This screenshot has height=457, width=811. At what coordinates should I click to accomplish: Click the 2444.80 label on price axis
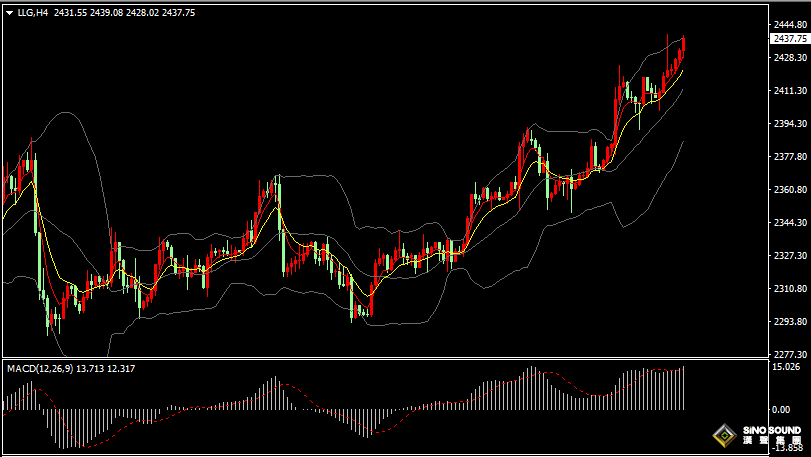click(x=789, y=25)
